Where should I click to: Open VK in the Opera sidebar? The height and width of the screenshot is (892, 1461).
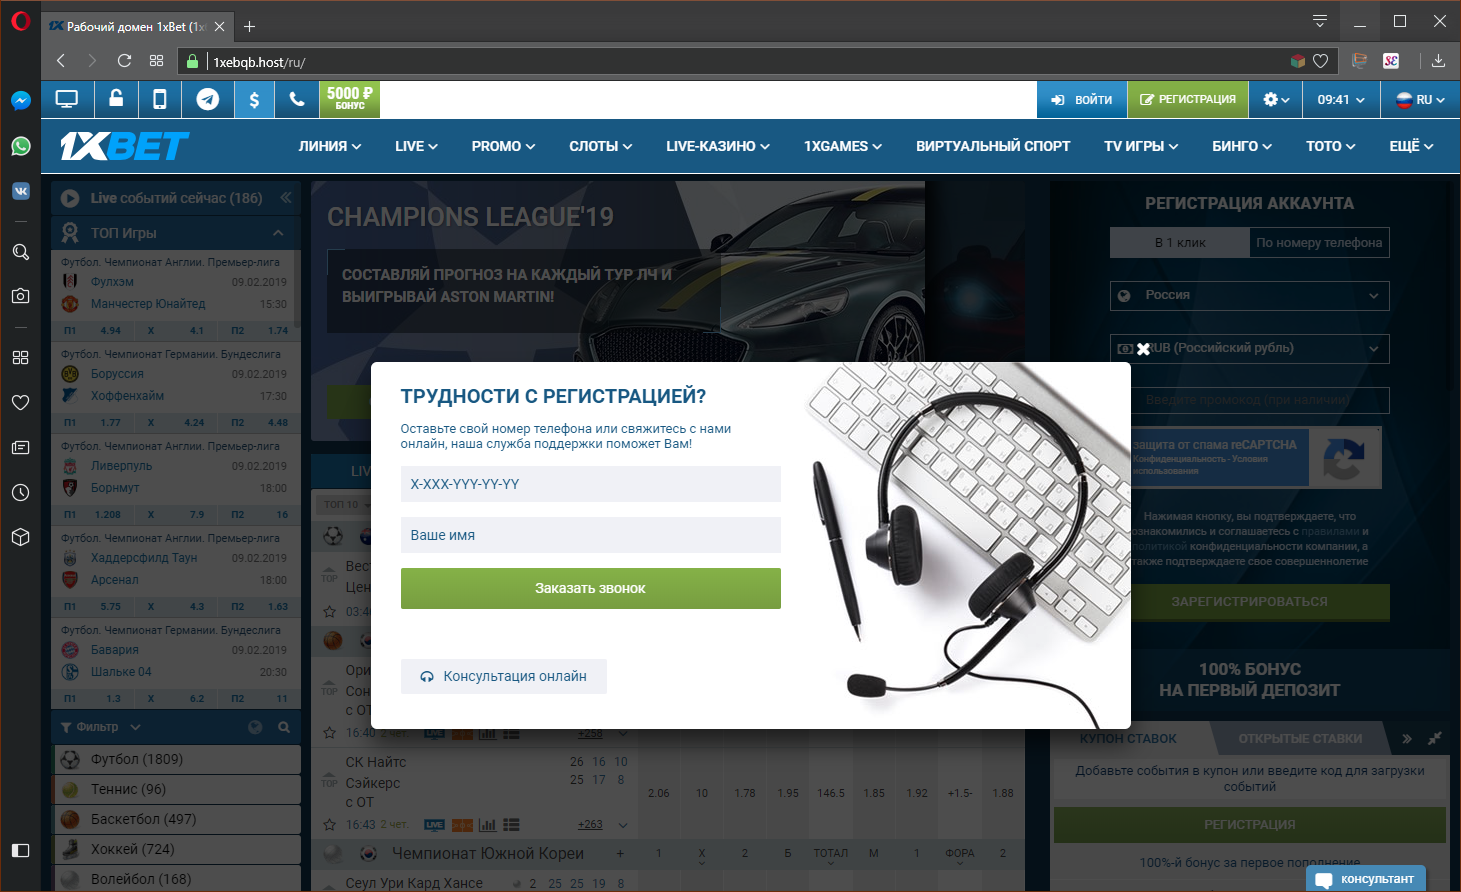pos(20,191)
